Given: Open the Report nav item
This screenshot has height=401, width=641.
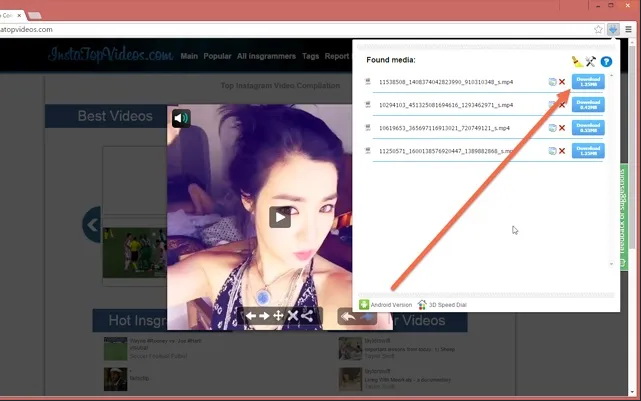Looking at the screenshot, I should (337, 56).
